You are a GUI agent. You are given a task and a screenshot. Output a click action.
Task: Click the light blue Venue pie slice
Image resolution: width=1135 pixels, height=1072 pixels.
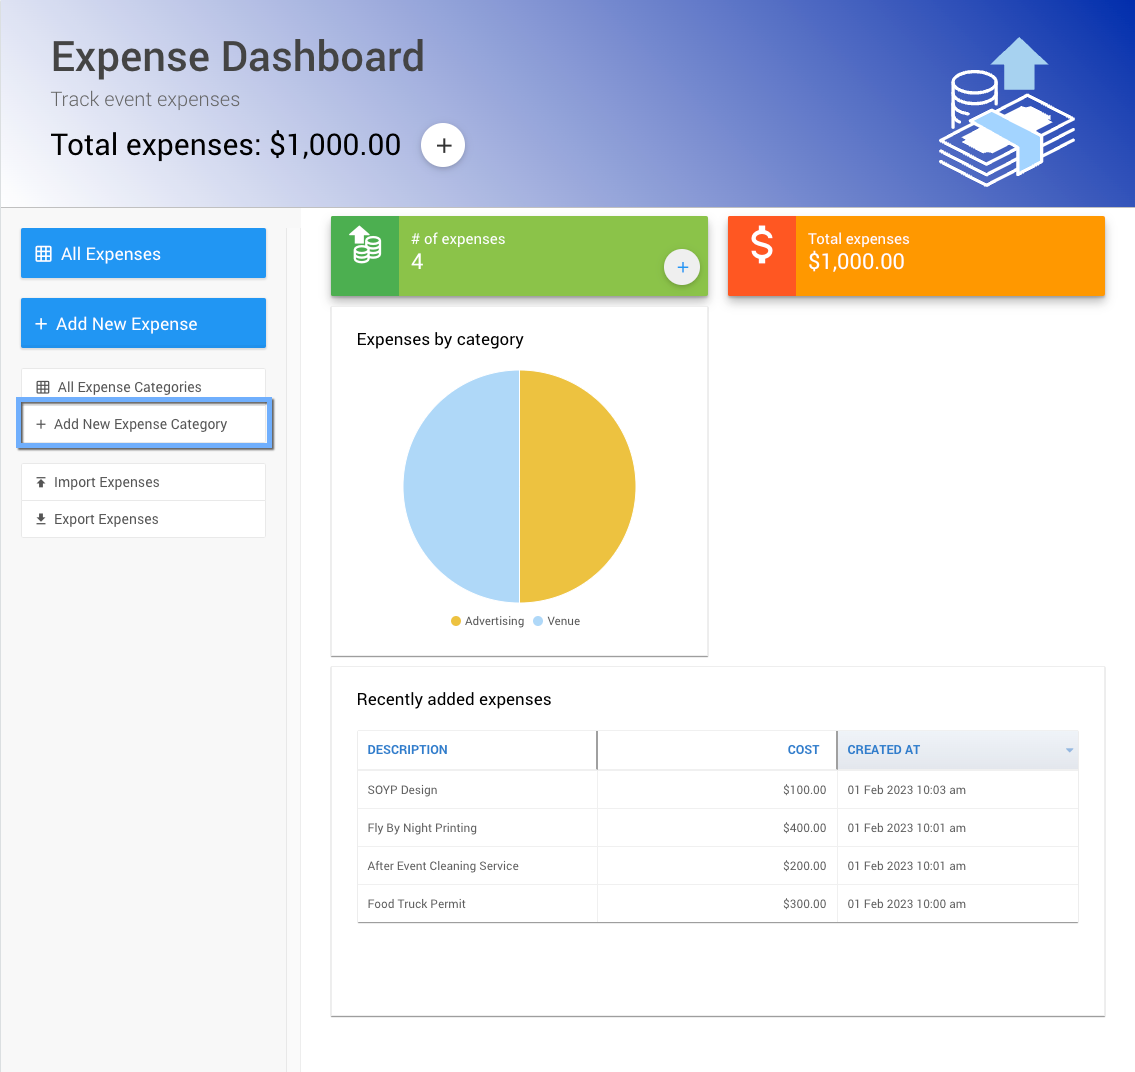click(x=461, y=487)
